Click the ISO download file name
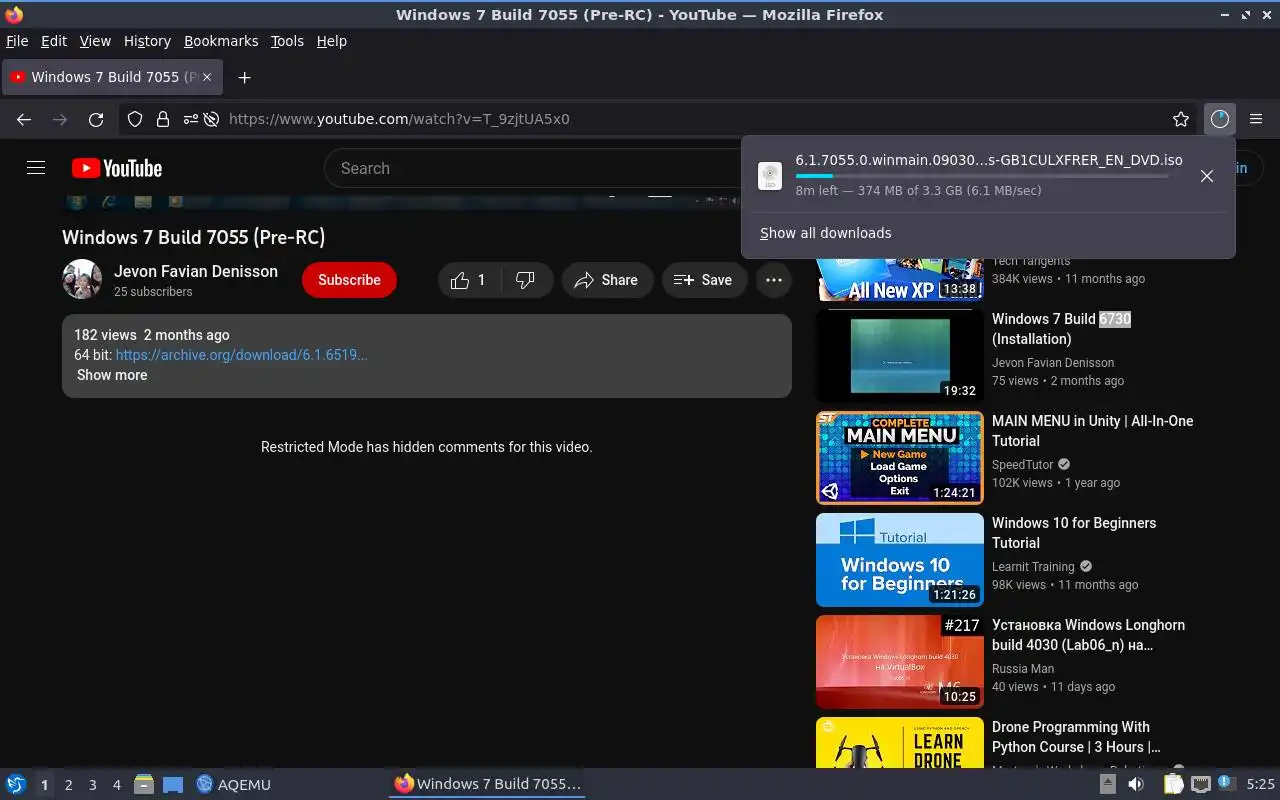Viewport: 1280px width, 800px height. pyautogui.click(x=989, y=160)
